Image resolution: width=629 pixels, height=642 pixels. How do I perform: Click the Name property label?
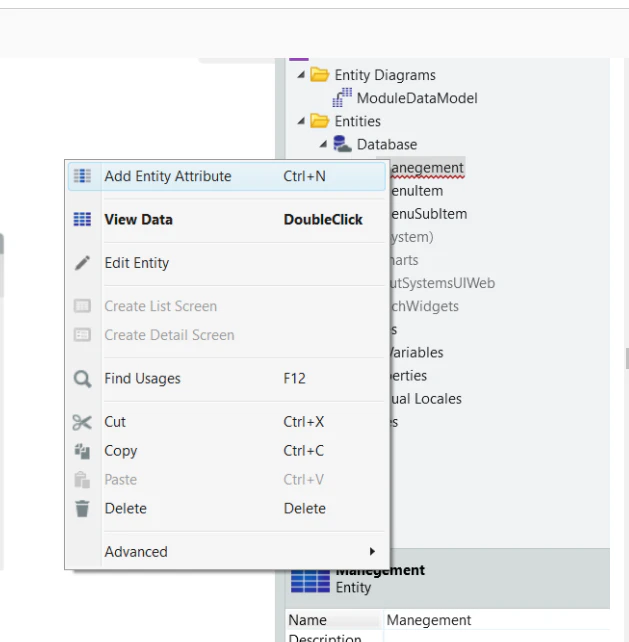coord(308,620)
